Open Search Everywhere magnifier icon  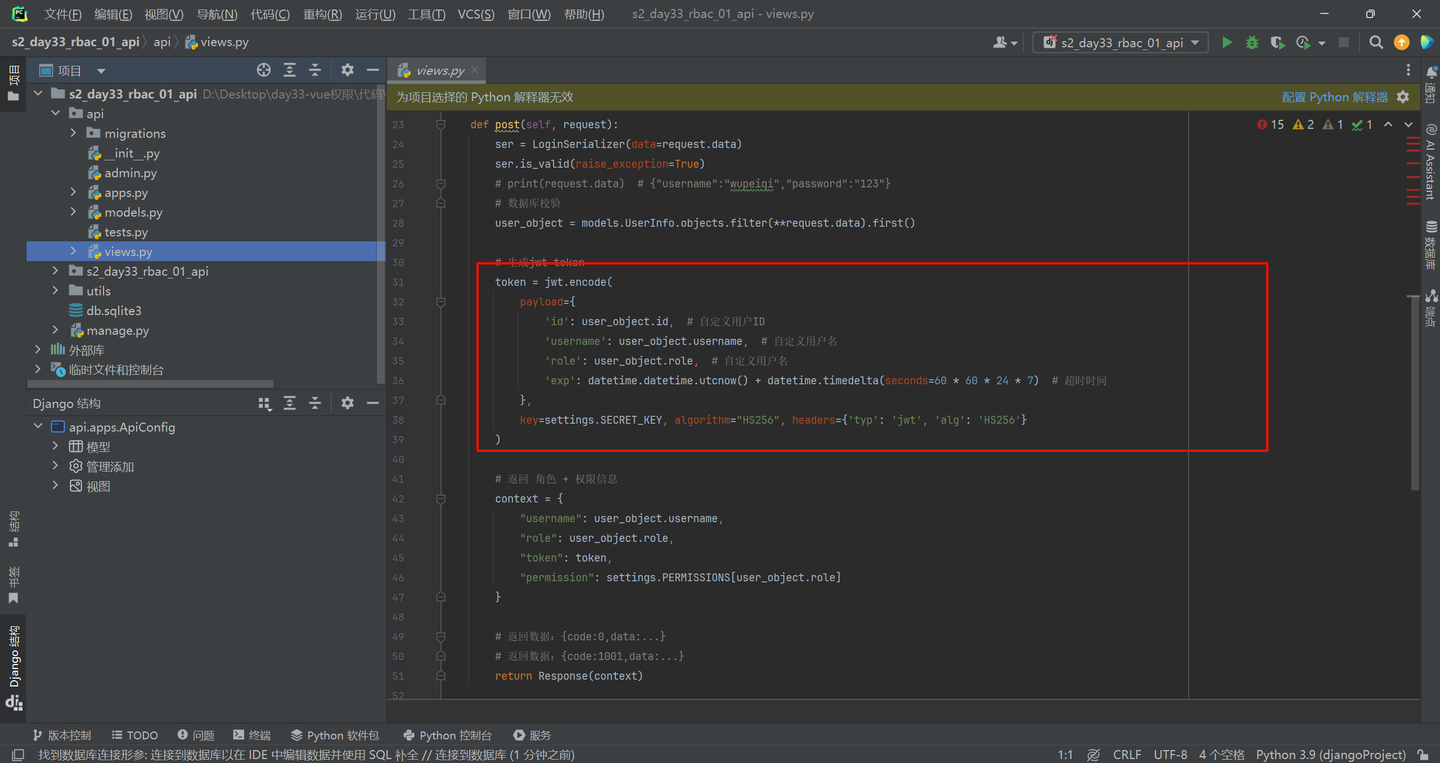1376,43
